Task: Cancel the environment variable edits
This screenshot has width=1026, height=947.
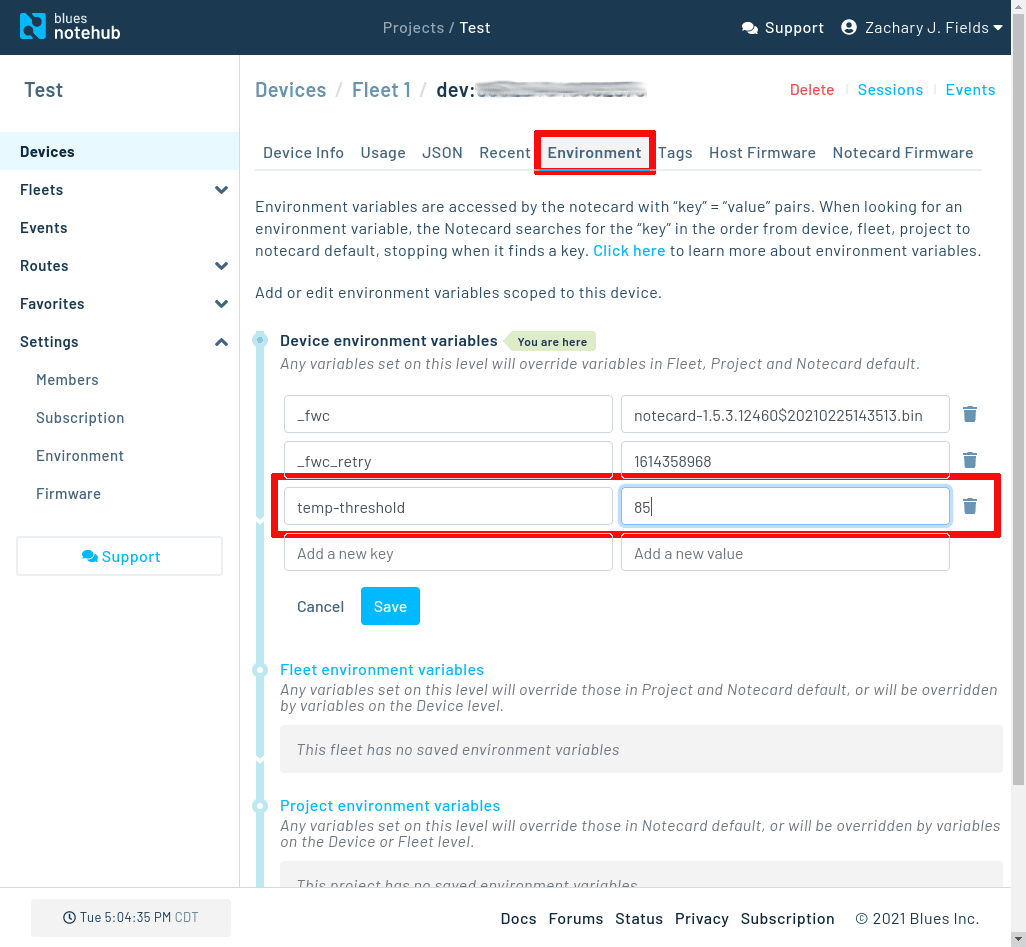Action: pyautogui.click(x=320, y=606)
